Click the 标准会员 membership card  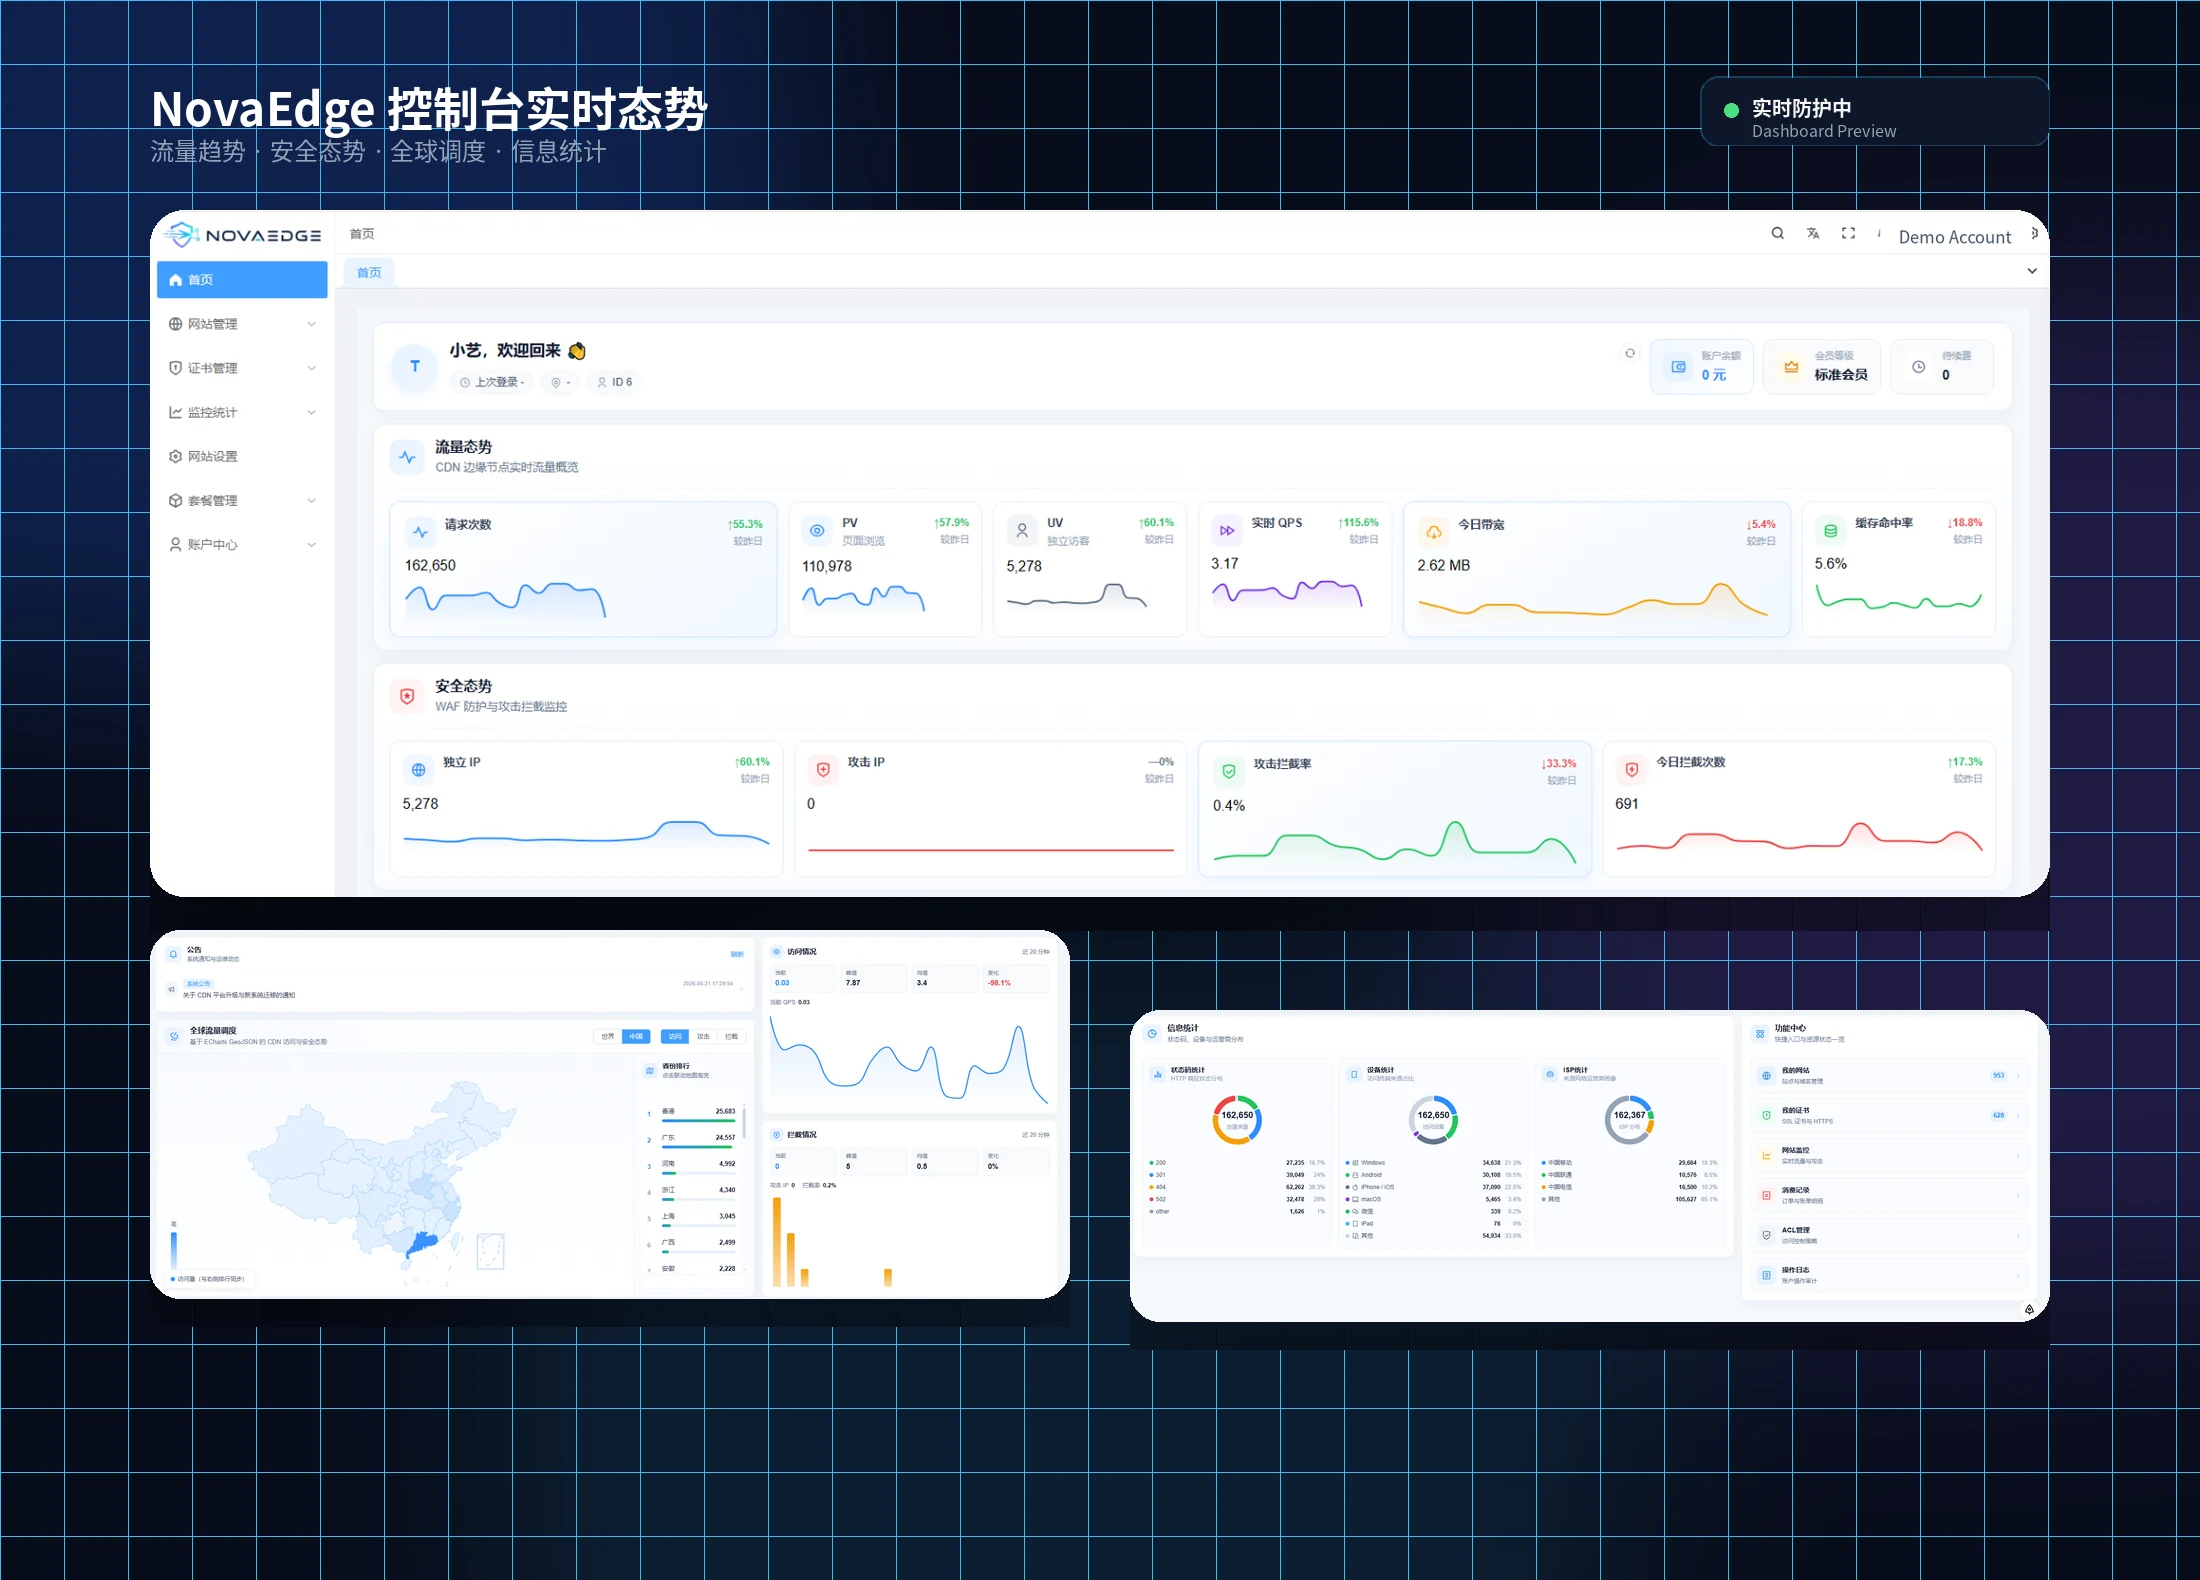click(x=1822, y=366)
